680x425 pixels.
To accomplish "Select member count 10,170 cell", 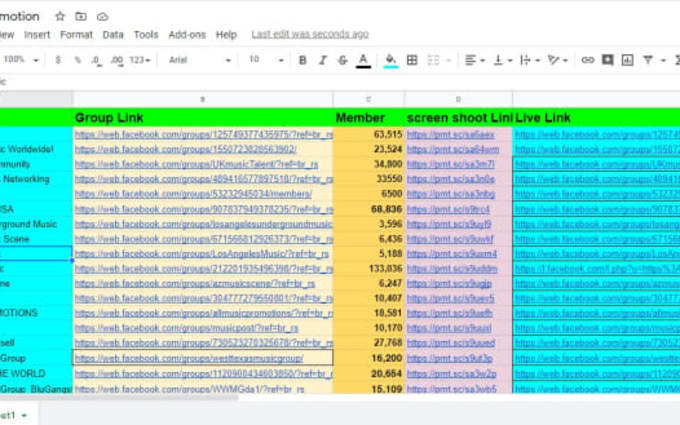I will [369, 328].
